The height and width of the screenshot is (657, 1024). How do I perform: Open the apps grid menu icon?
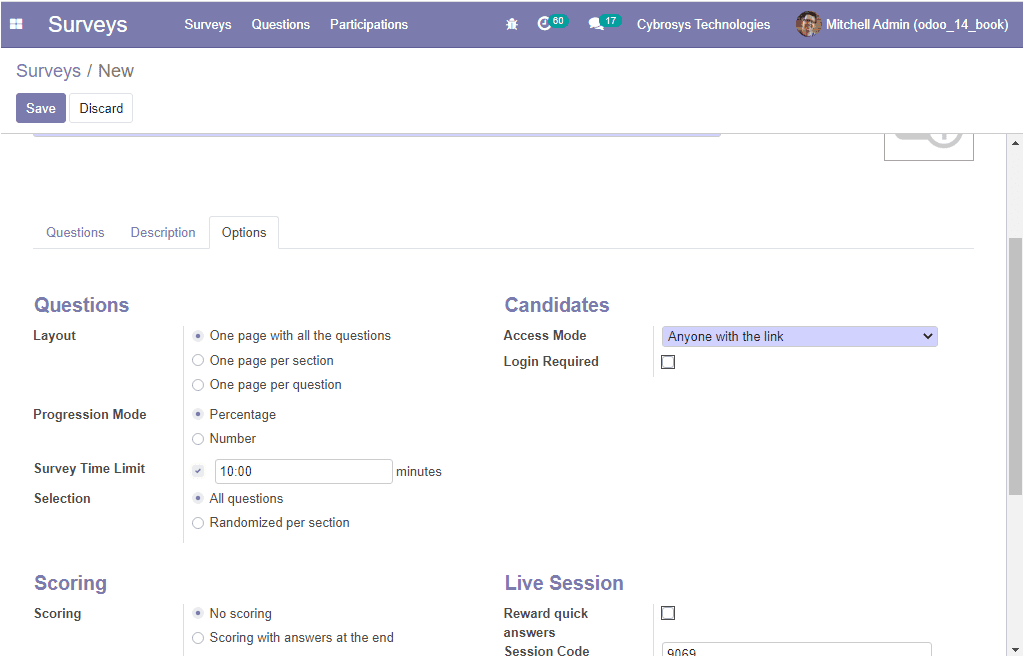tap(16, 24)
